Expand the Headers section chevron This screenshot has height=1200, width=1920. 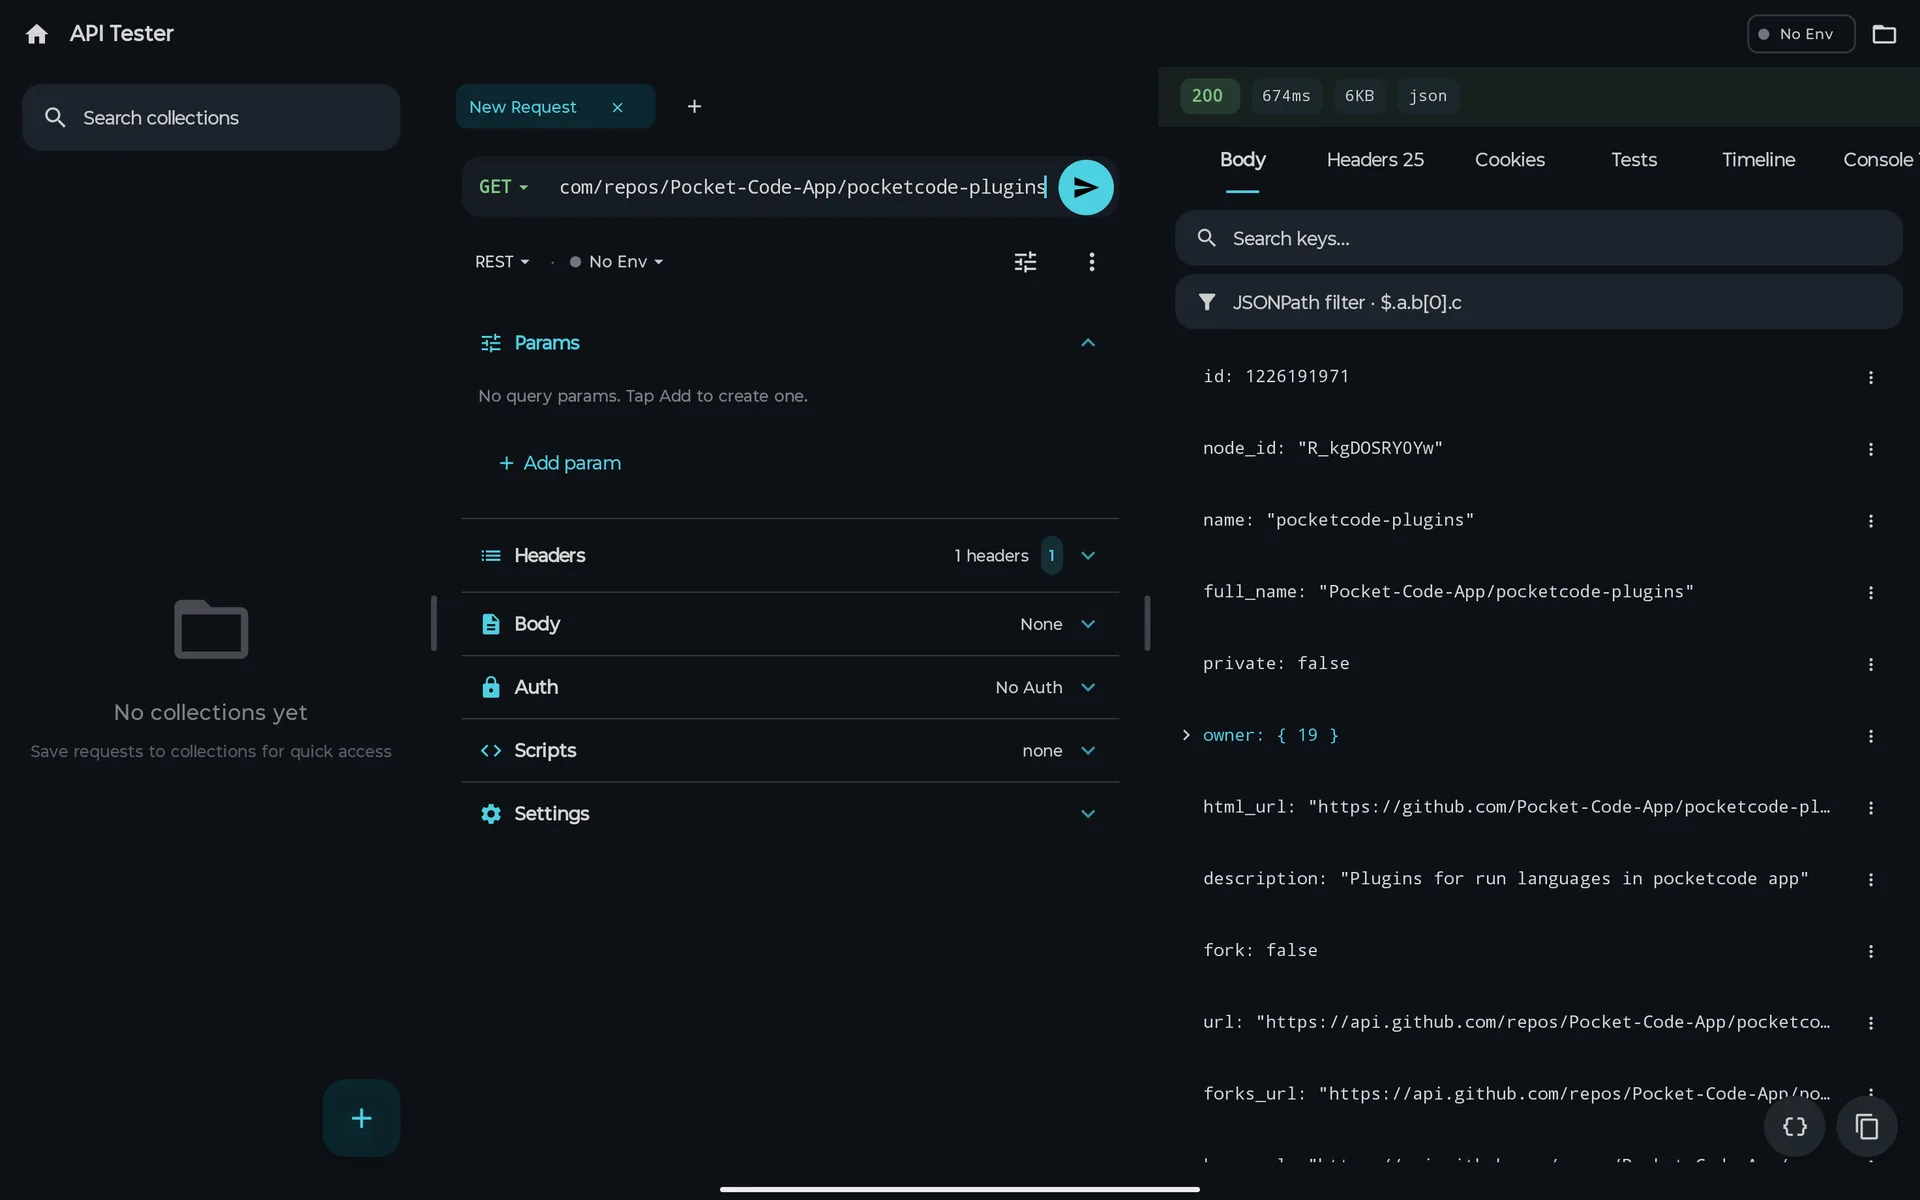click(1088, 556)
